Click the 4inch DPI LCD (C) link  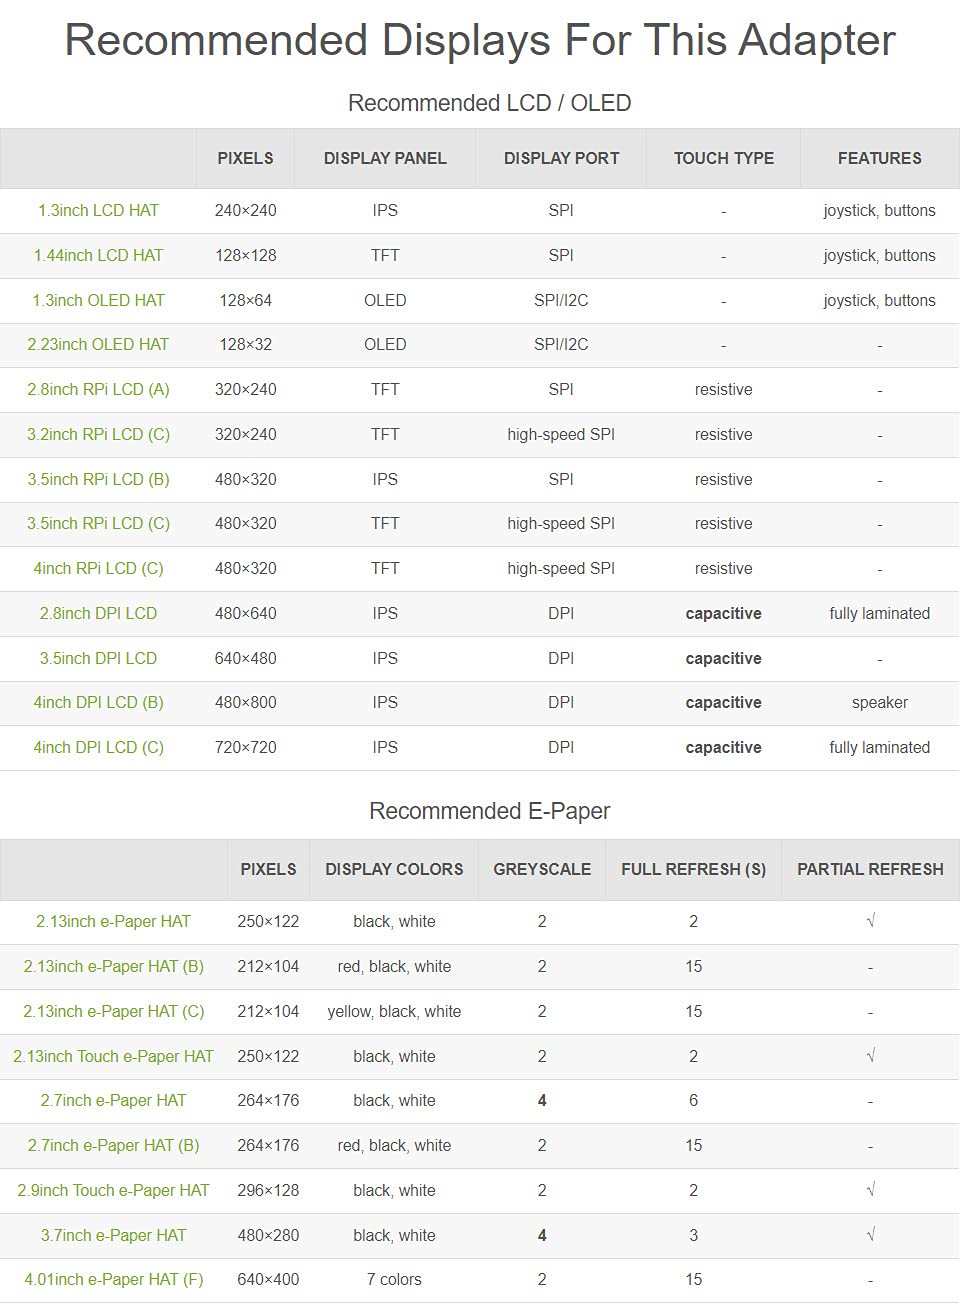(x=98, y=748)
